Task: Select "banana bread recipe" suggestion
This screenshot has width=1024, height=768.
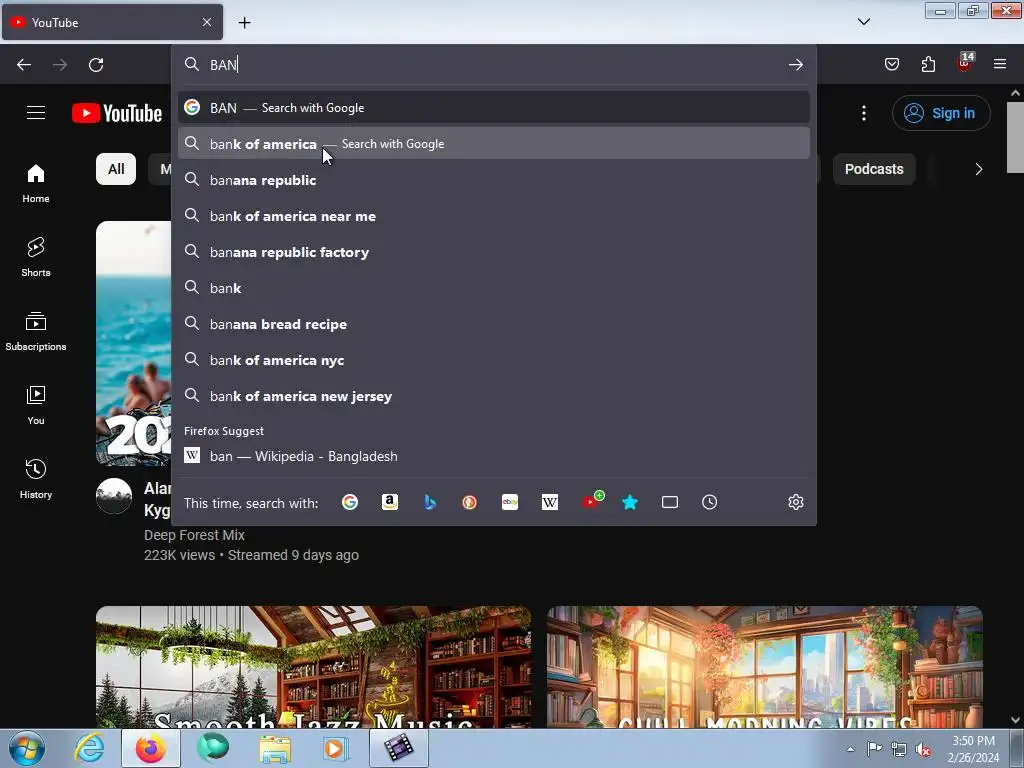Action: tap(494, 324)
